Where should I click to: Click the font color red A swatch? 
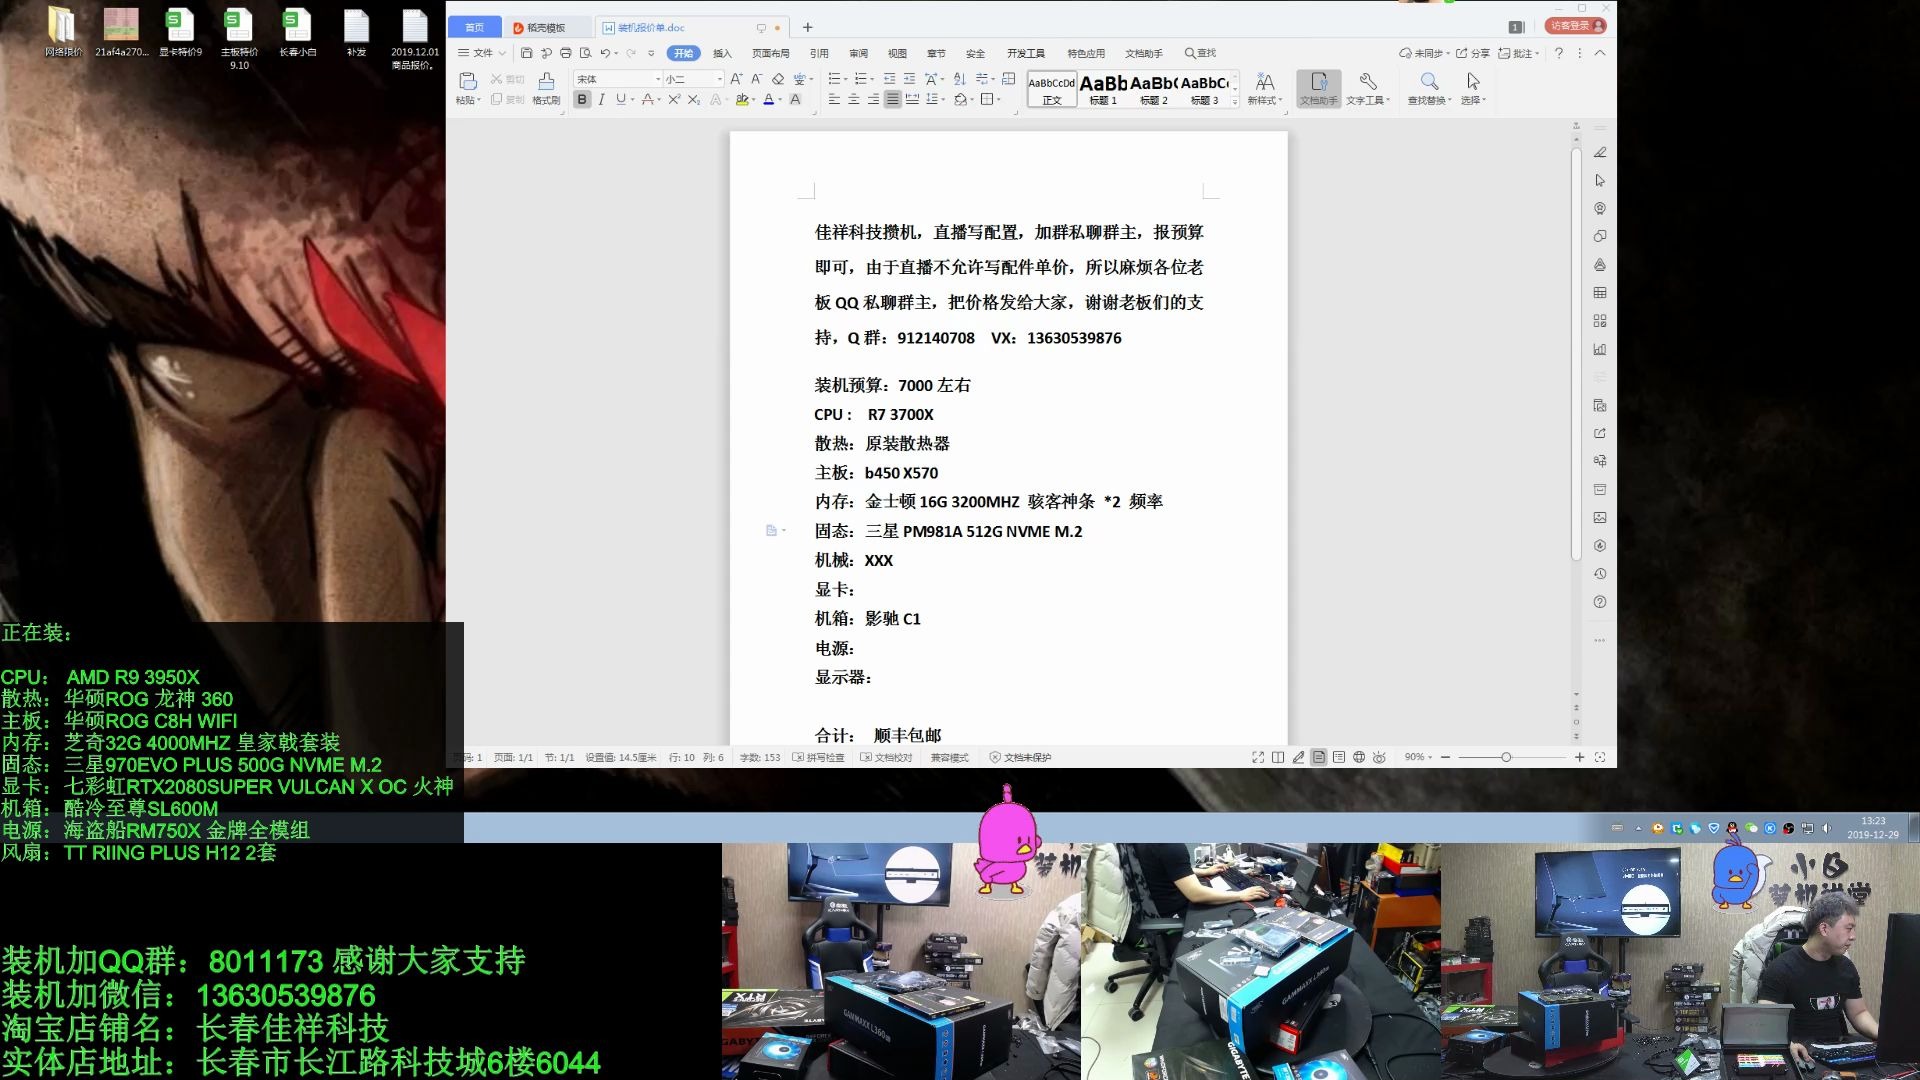768,99
